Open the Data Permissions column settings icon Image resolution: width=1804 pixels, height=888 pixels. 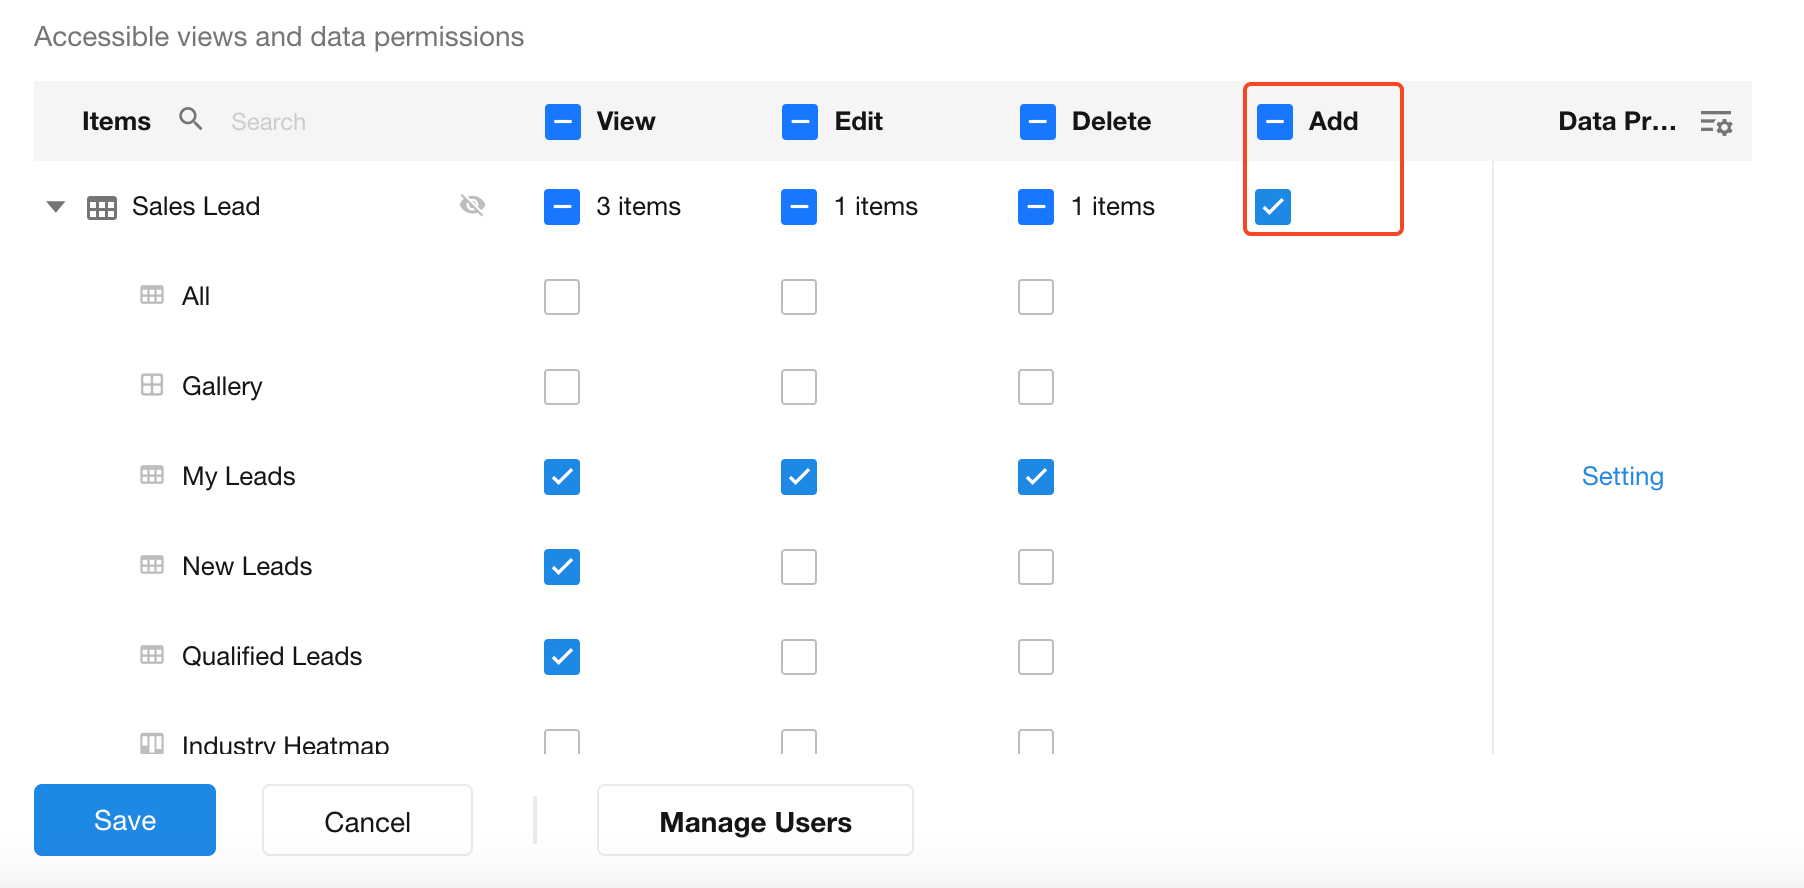(1716, 123)
